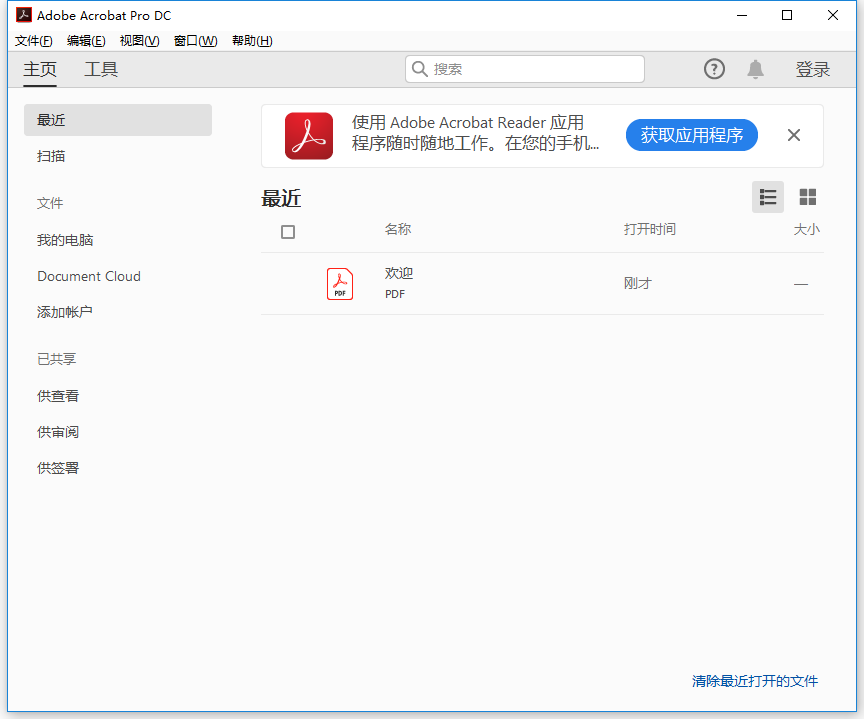
Task: Click 添加帐户 in the sidebar
Action: pyautogui.click(x=64, y=312)
